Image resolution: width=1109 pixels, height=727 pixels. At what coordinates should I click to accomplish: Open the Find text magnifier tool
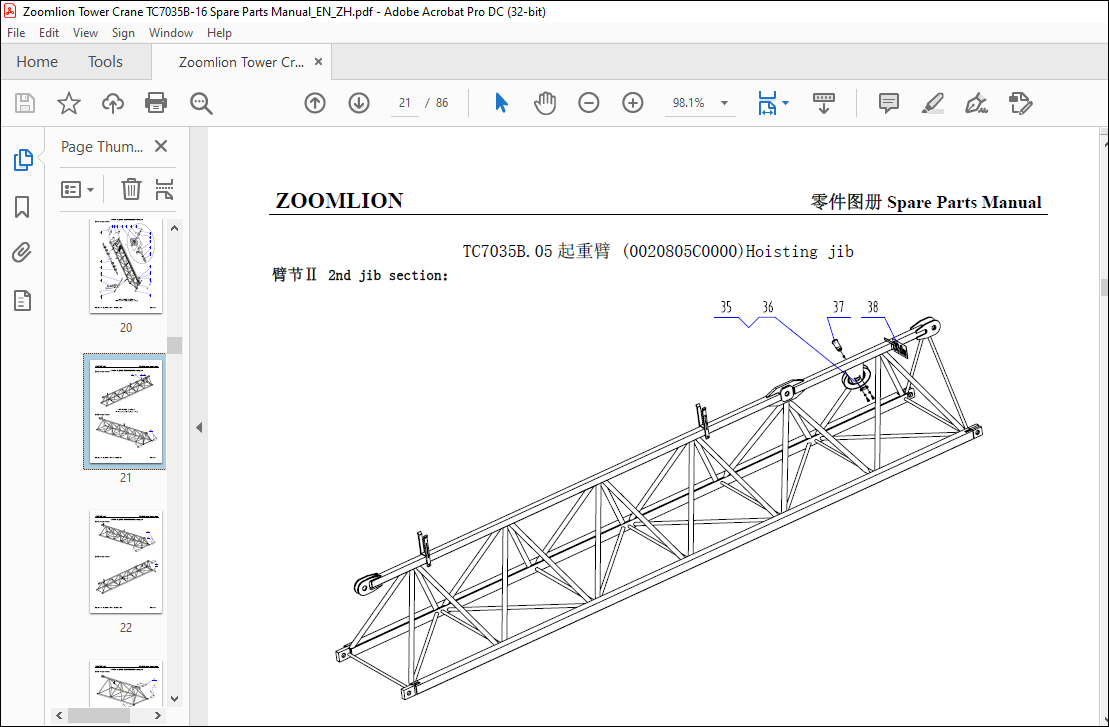click(201, 103)
